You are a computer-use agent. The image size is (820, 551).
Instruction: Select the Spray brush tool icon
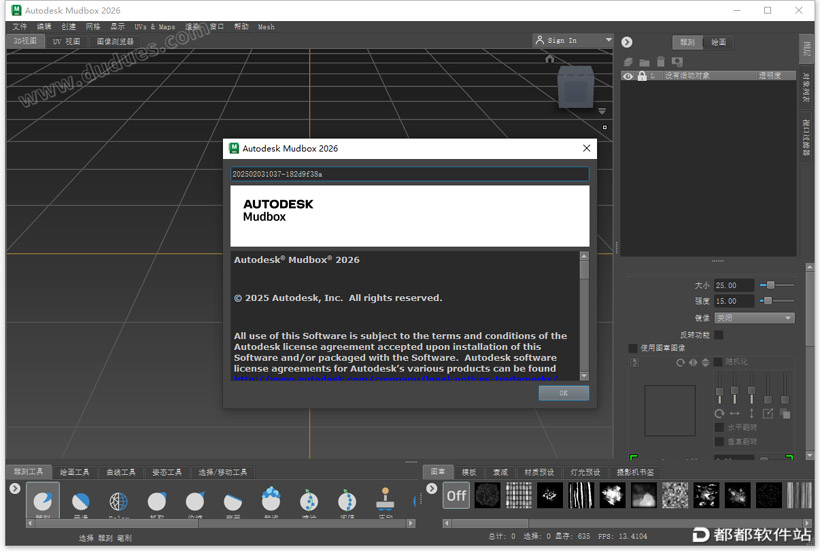point(309,500)
